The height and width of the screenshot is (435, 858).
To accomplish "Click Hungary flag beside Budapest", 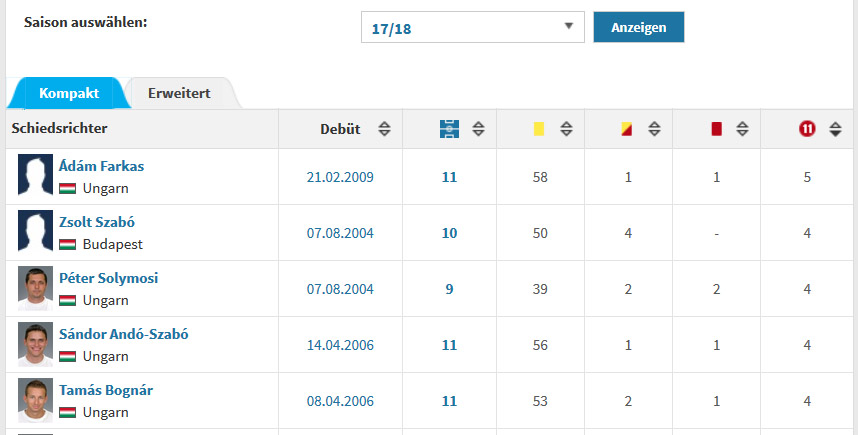I will 67,245.
